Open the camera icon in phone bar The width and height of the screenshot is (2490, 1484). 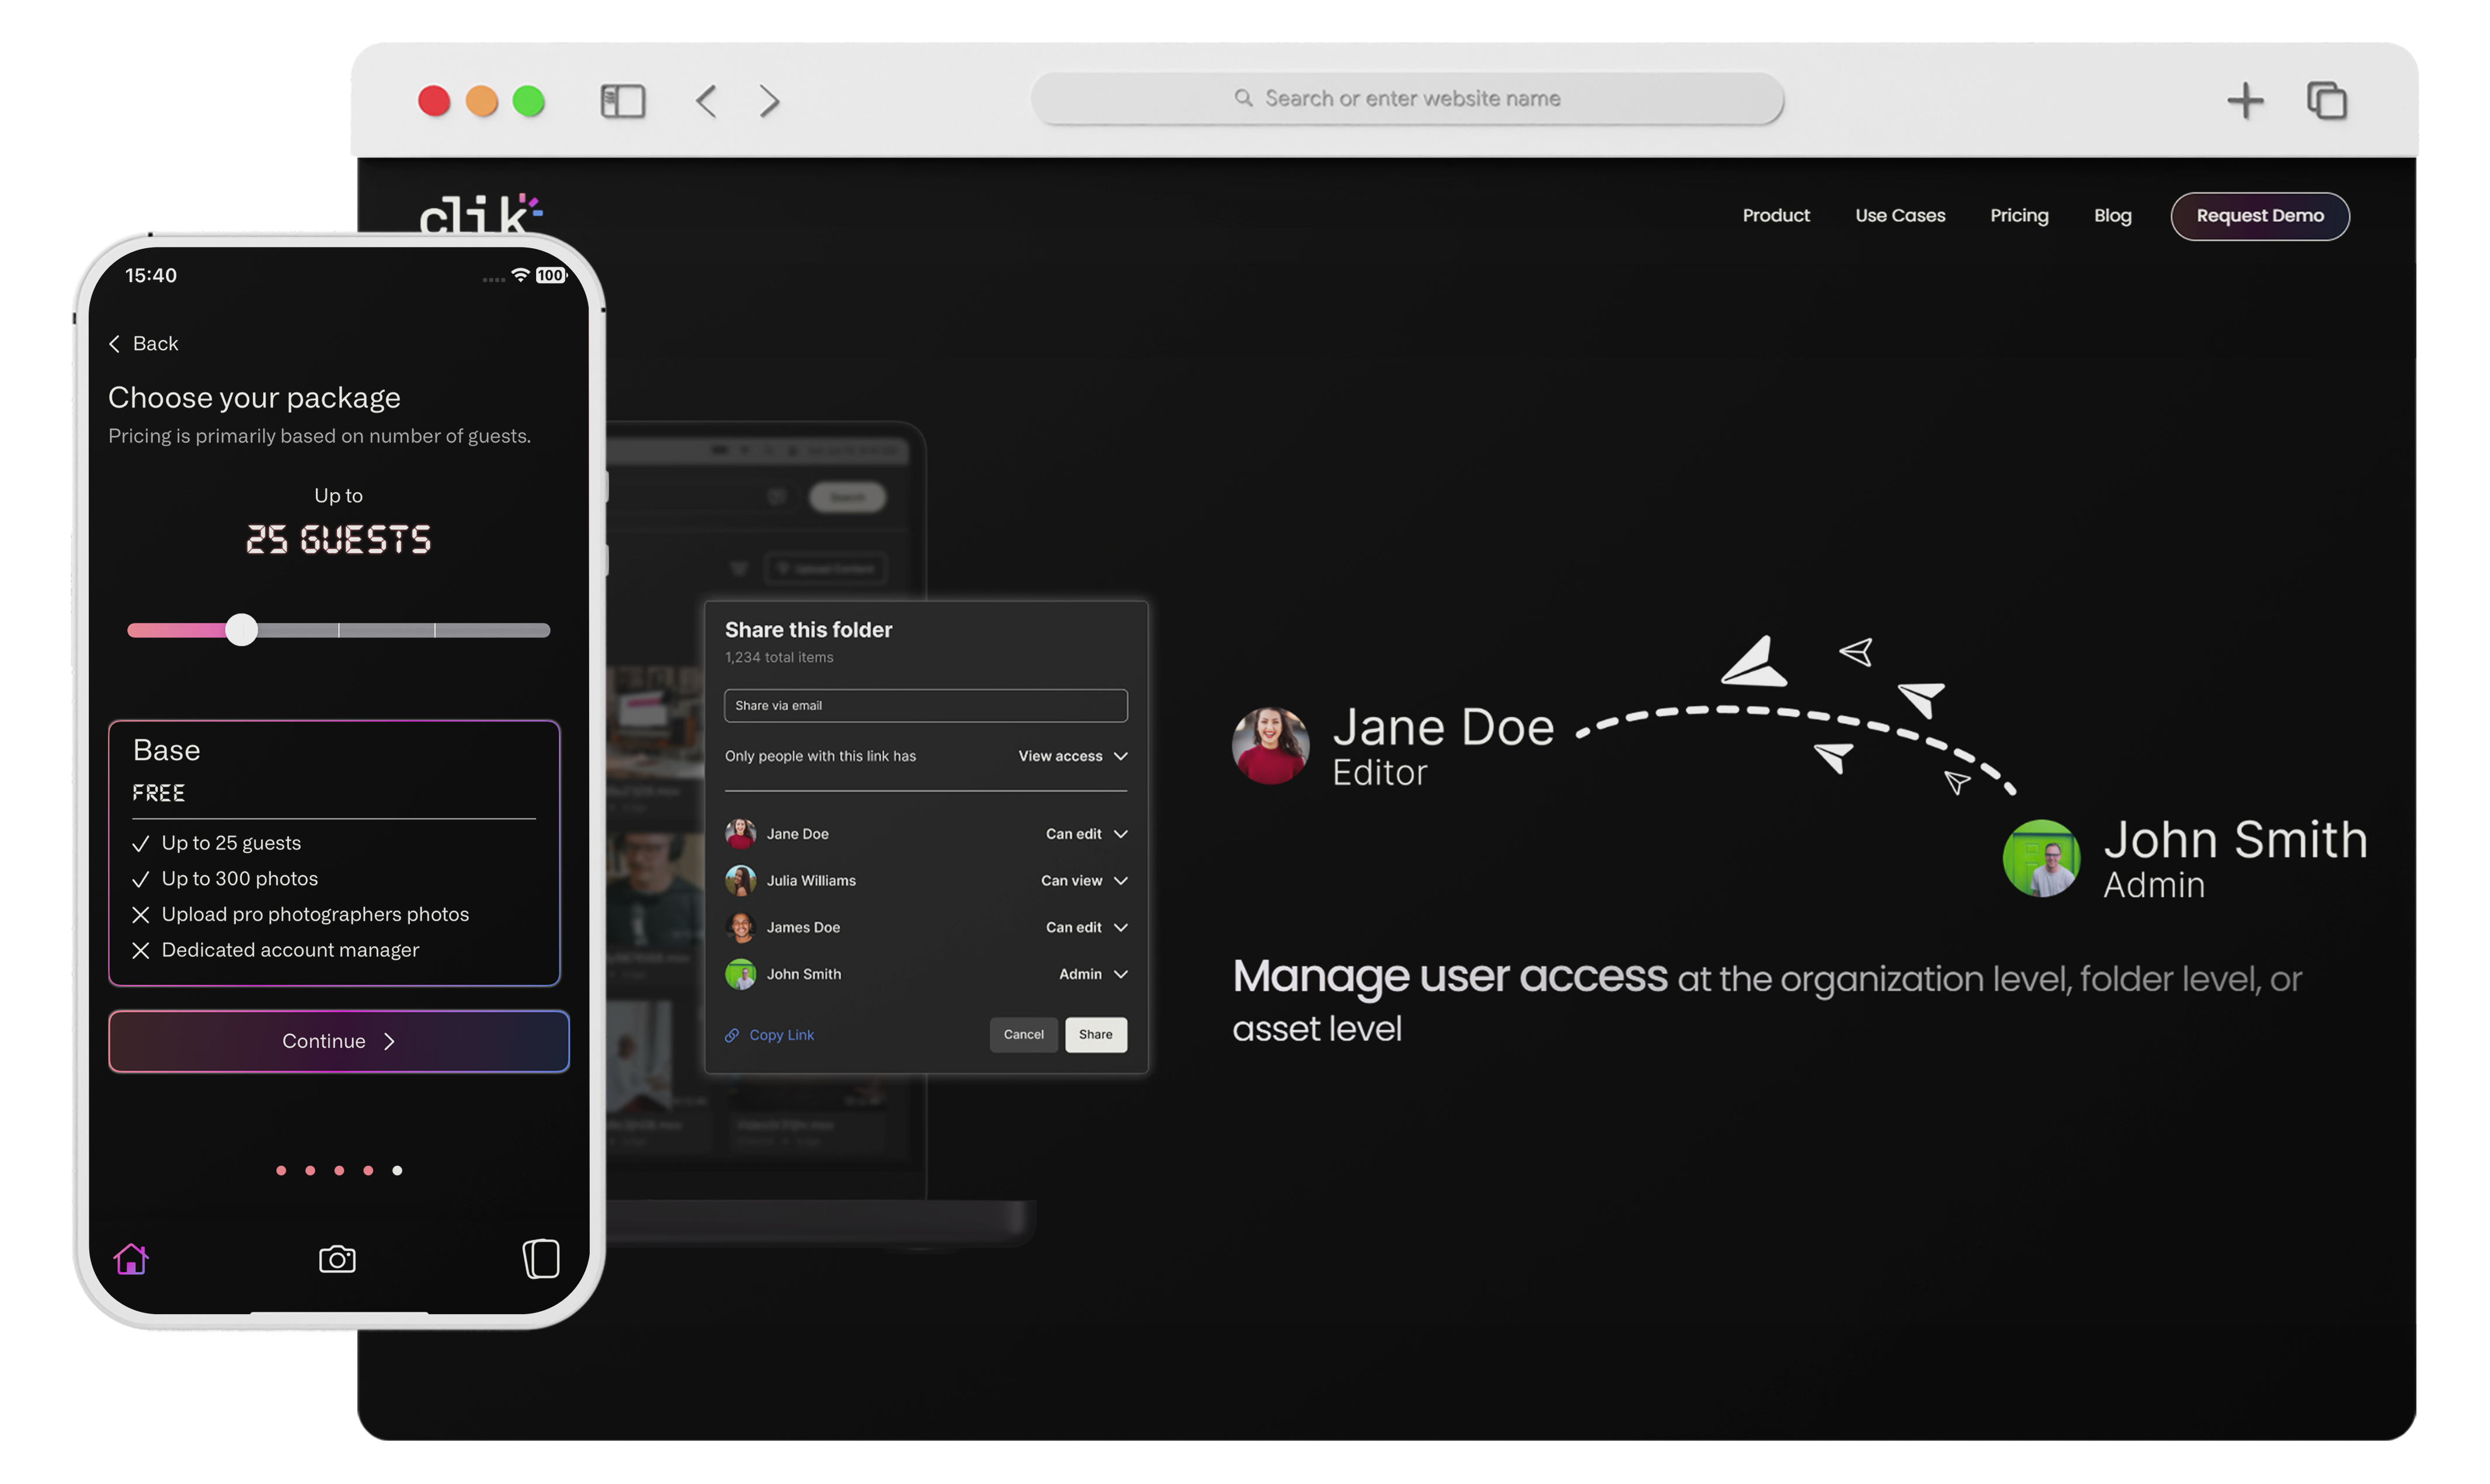[x=337, y=1260]
